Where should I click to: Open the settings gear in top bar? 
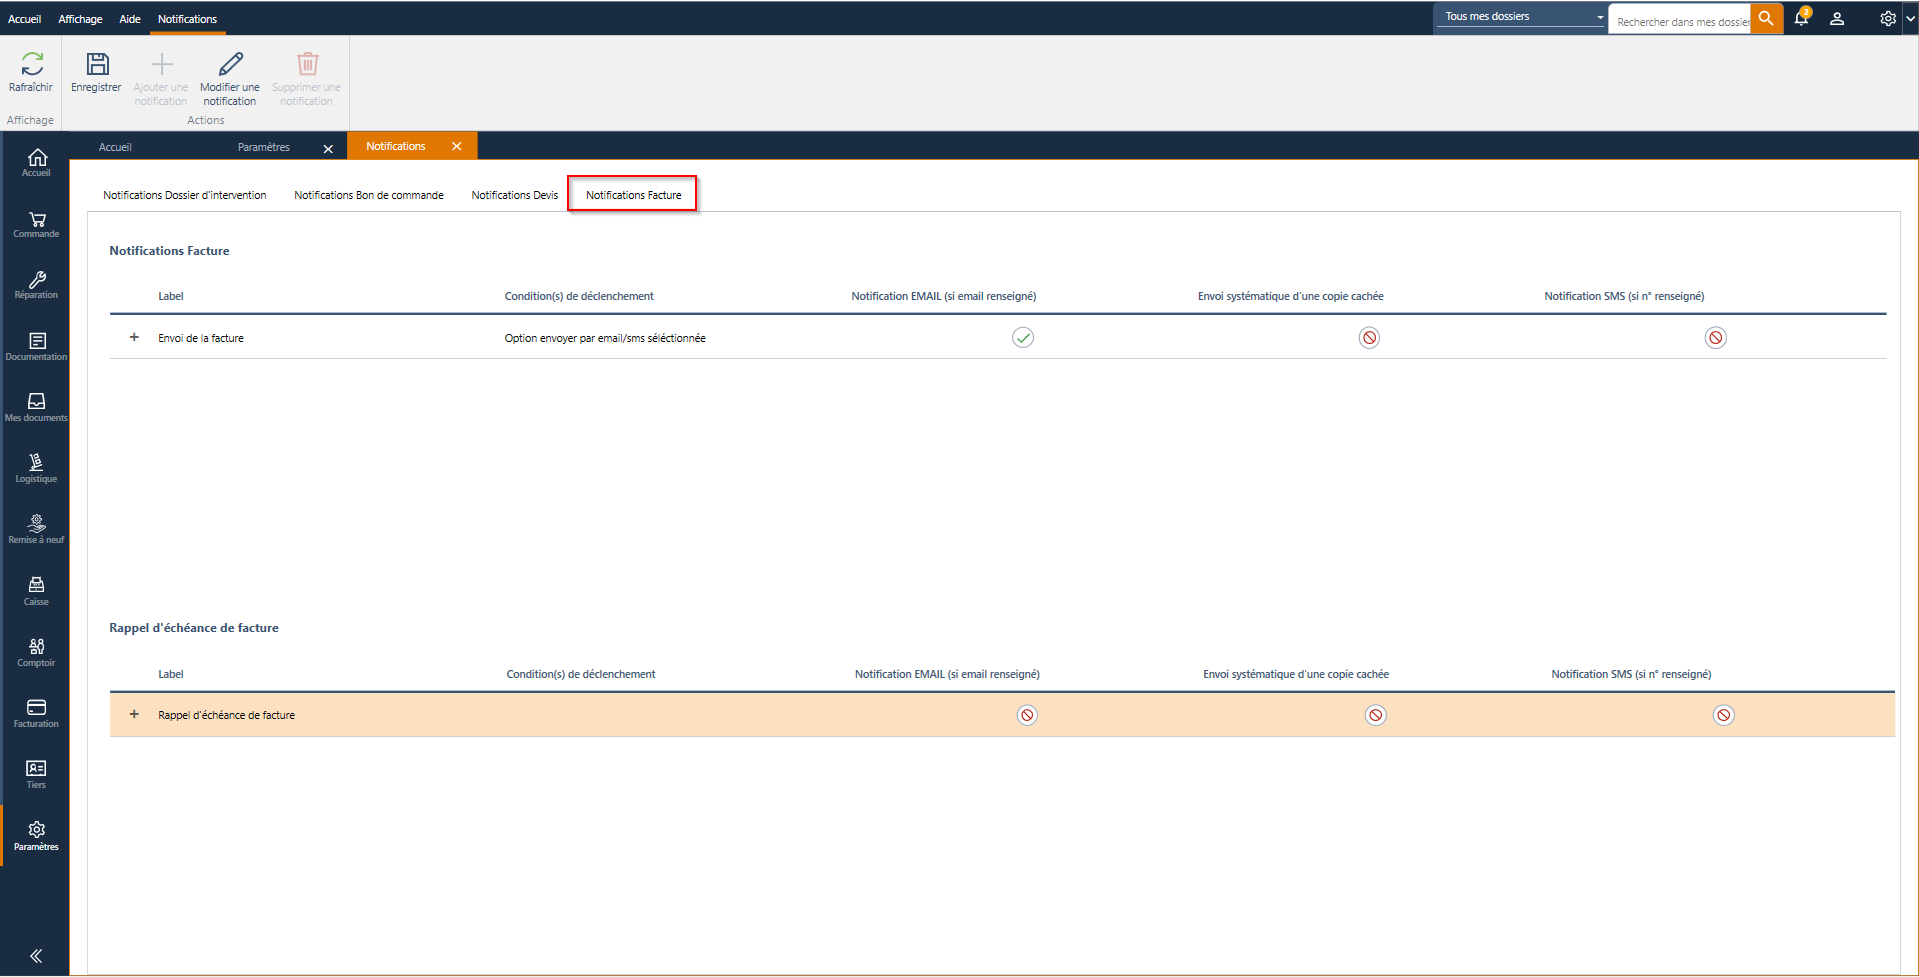(1887, 19)
